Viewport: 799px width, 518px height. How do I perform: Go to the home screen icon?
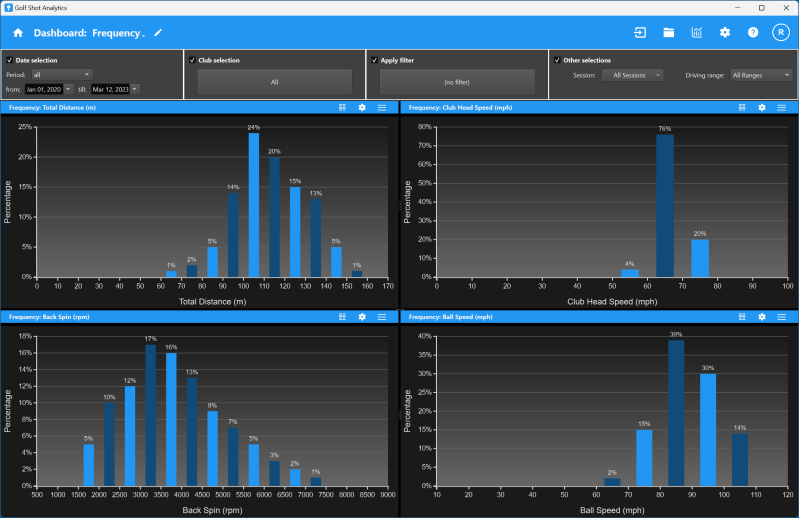pyautogui.click(x=18, y=33)
